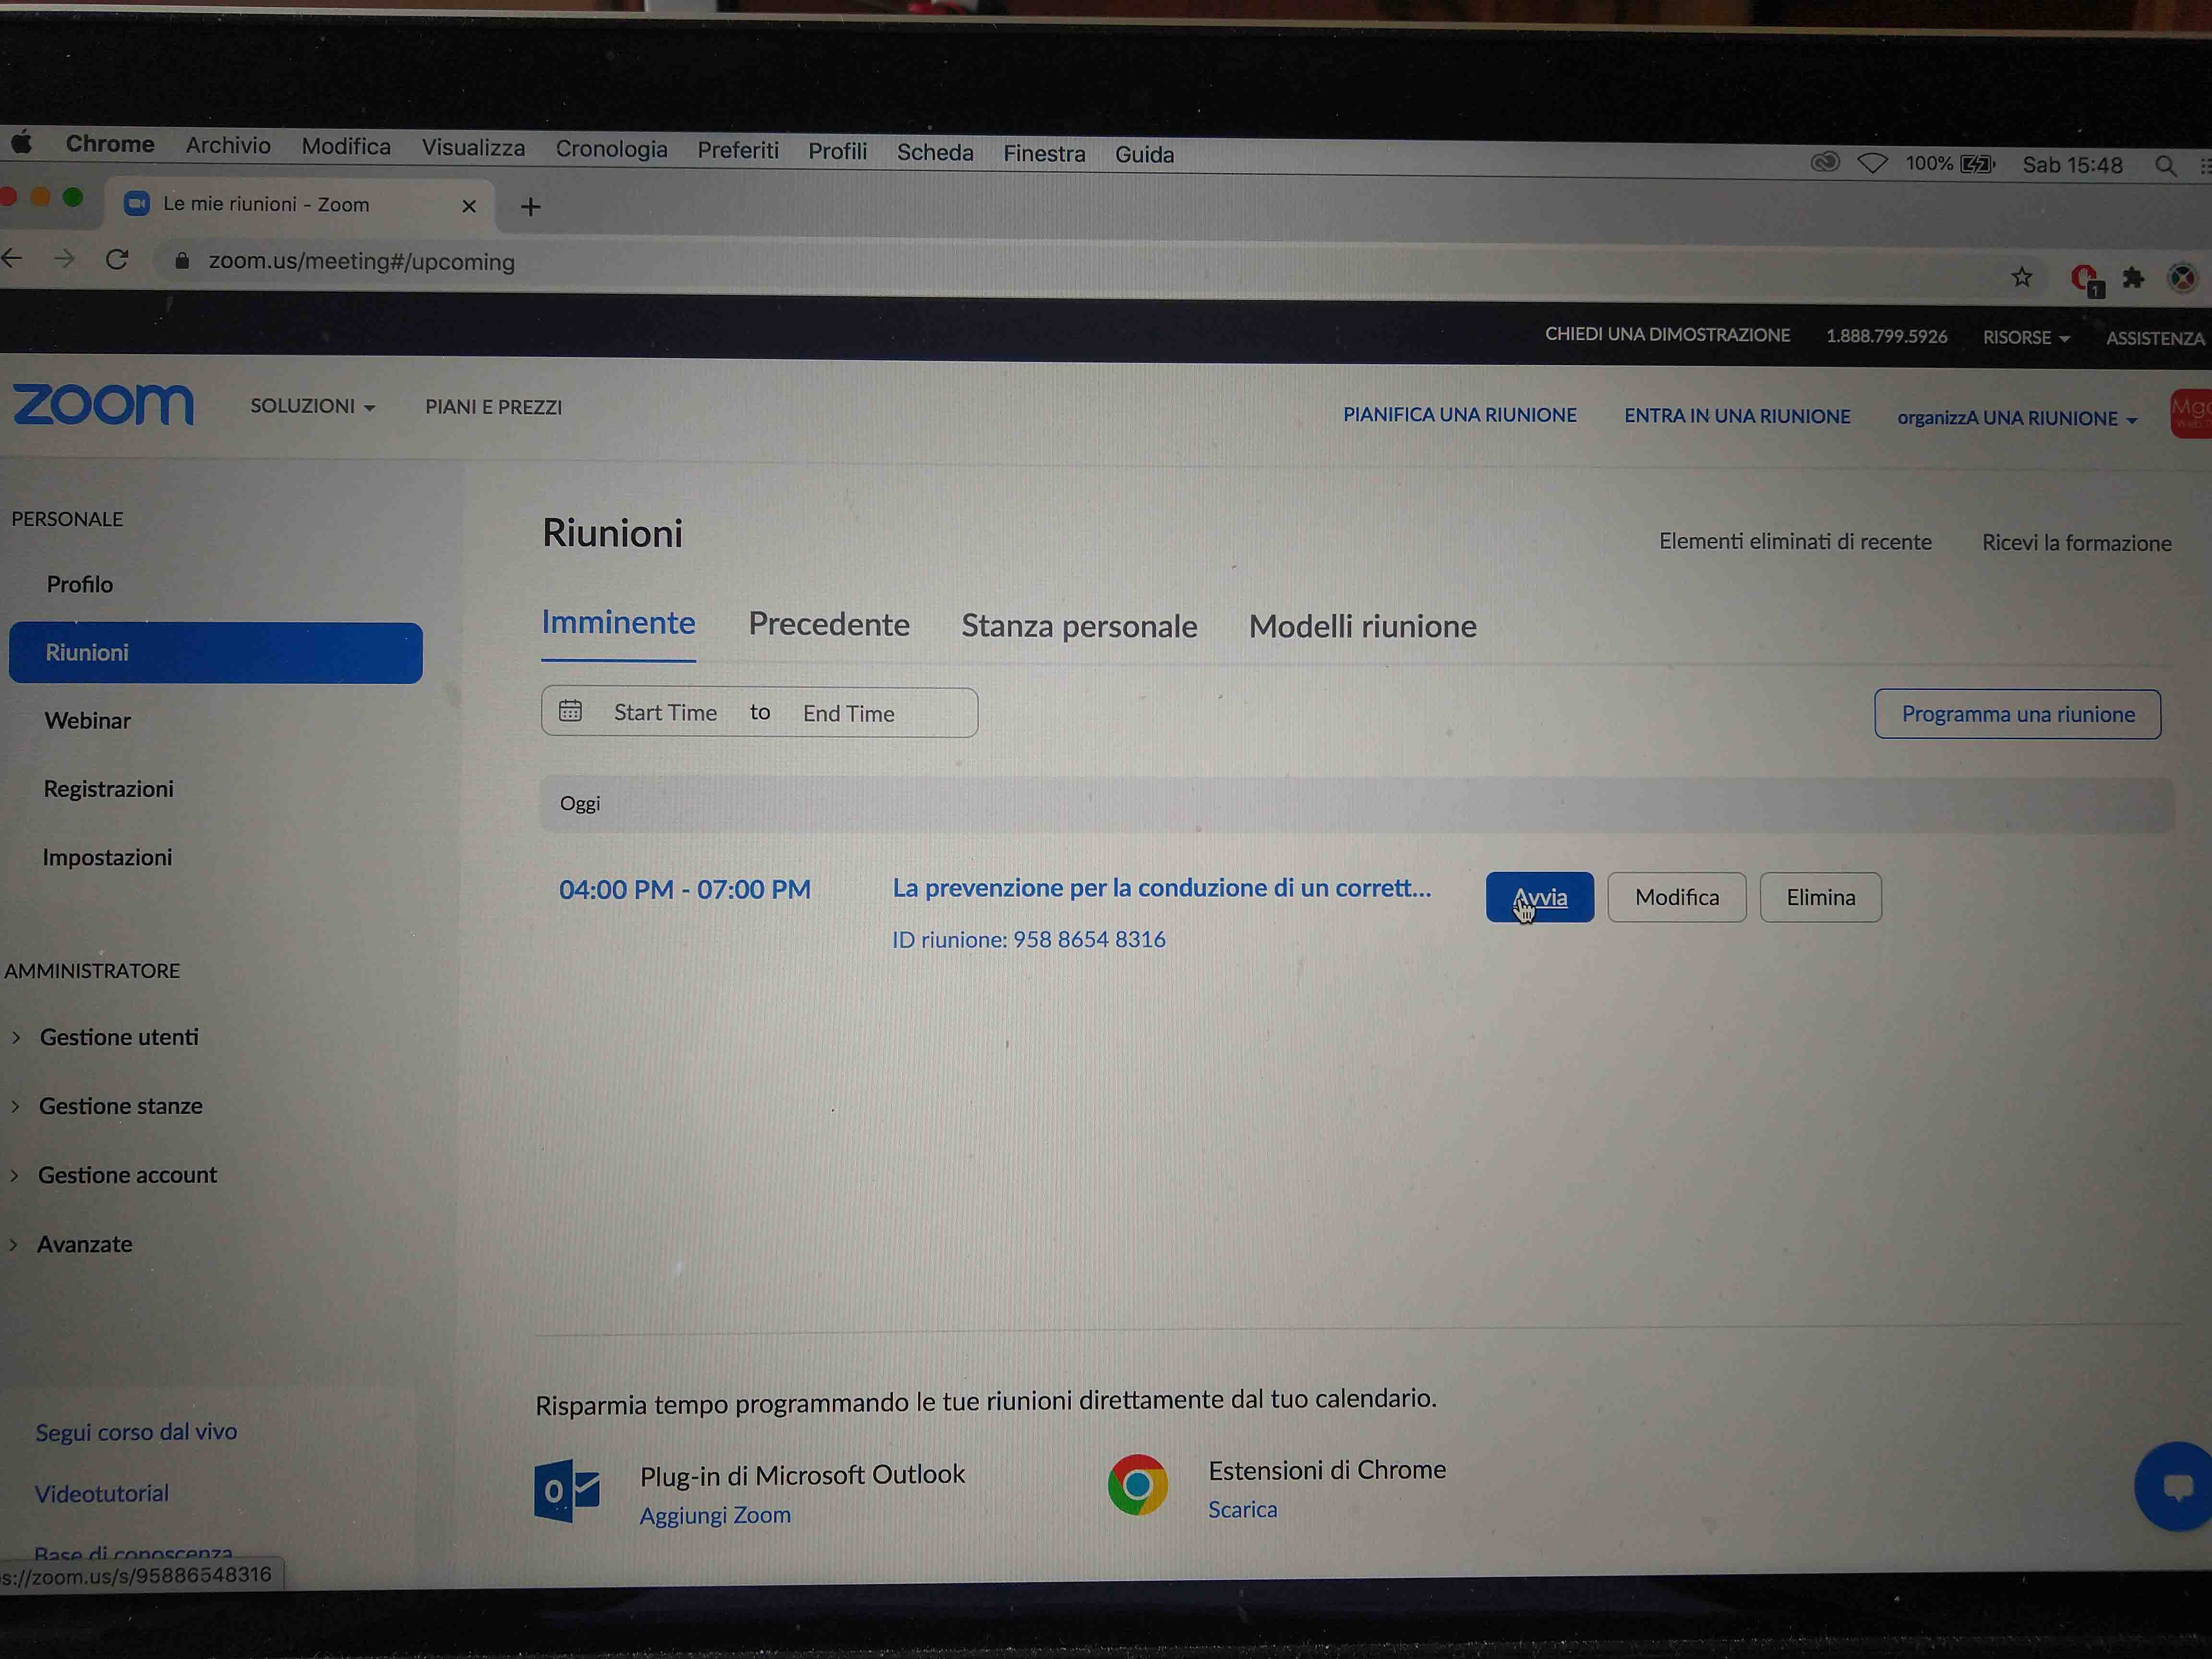Open the user account avatar
2212x1659 pixels.
[2191, 413]
